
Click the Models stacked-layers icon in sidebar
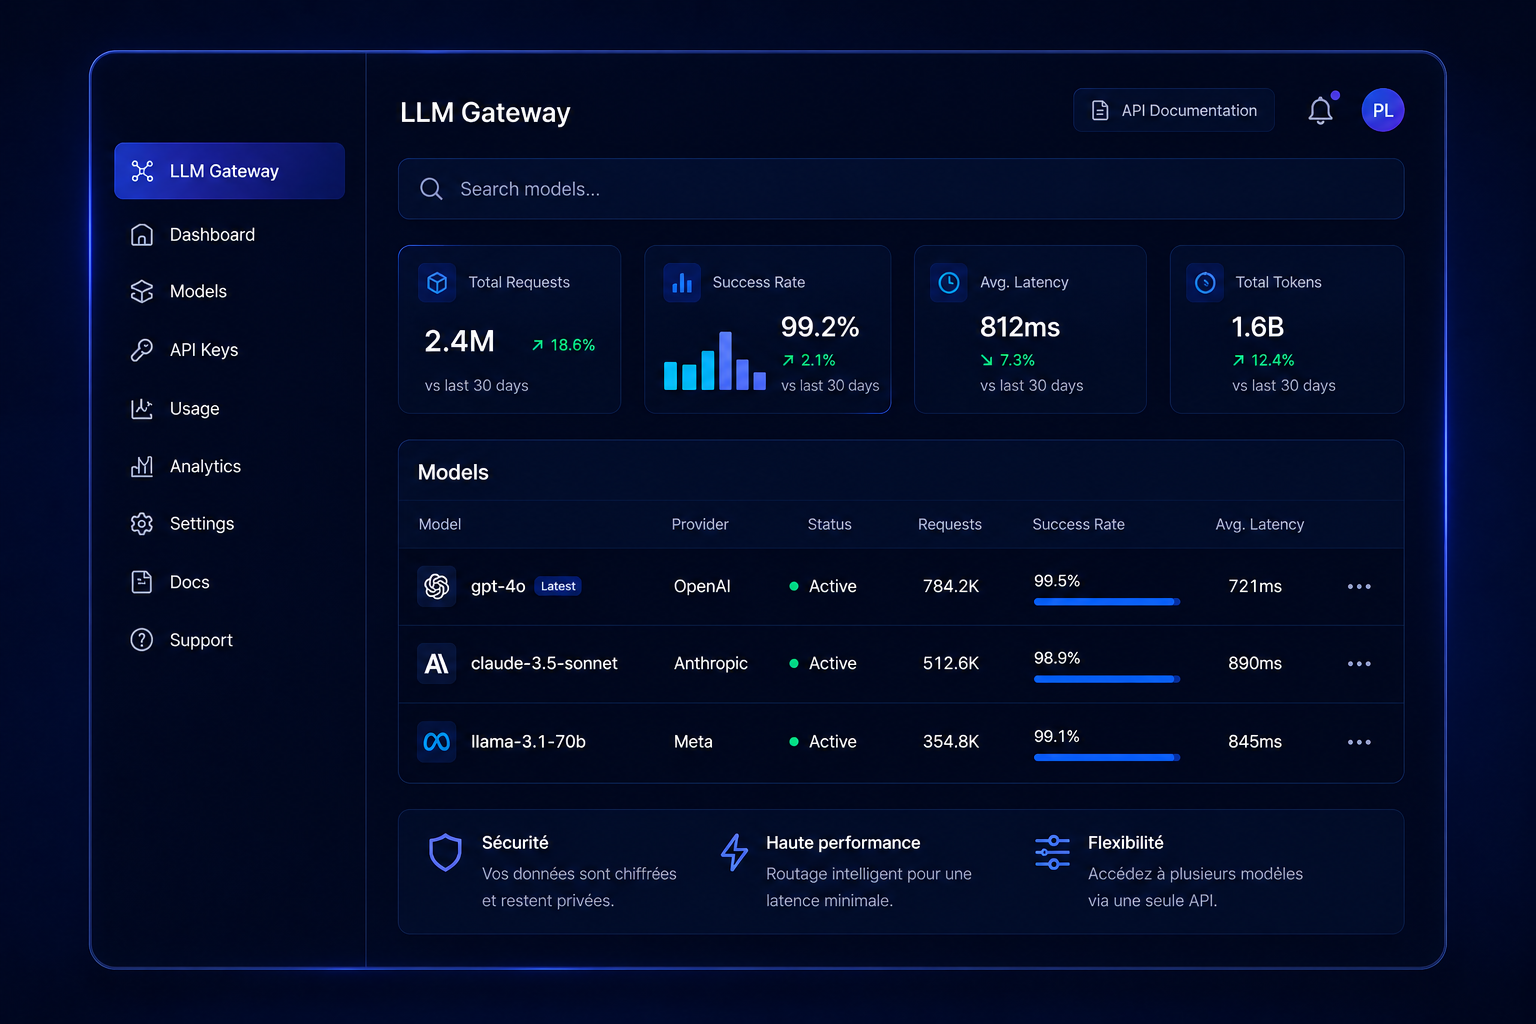142,291
